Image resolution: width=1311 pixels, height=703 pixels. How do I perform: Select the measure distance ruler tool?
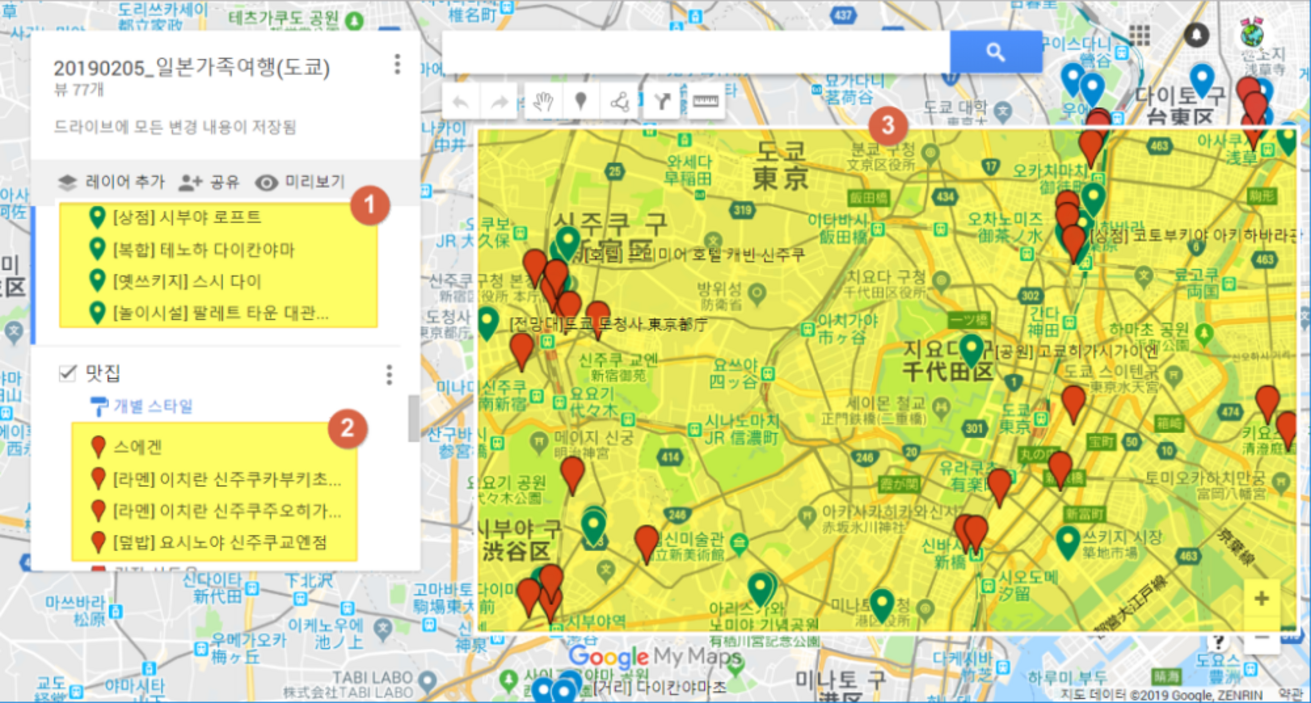[704, 101]
